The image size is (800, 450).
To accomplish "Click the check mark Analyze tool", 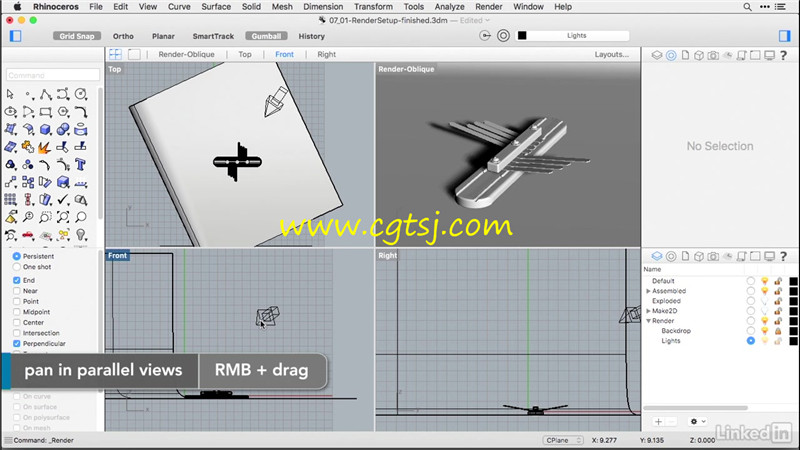I will pyautogui.click(x=63, y=199).
